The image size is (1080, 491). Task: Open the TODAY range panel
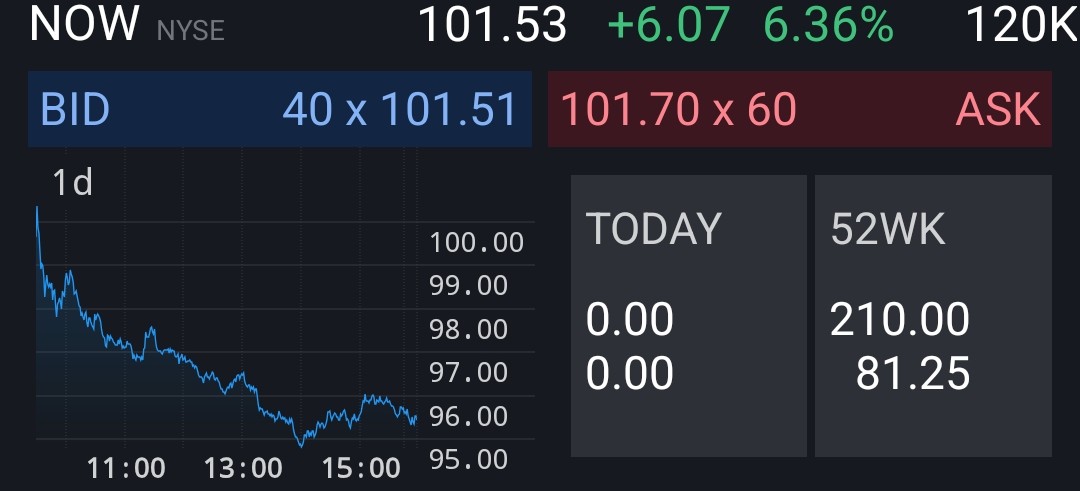[x=689, y=315]
